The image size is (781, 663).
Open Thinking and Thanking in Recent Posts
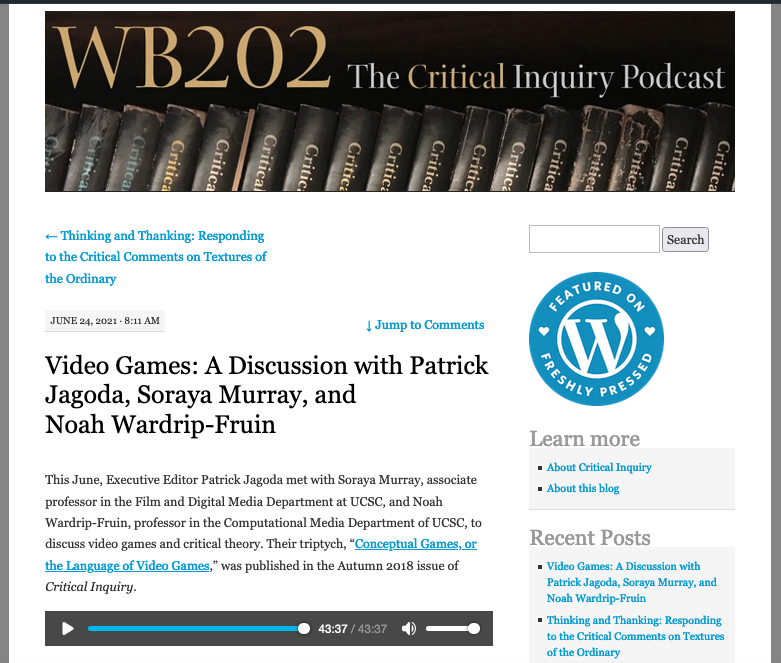point(635,636)
